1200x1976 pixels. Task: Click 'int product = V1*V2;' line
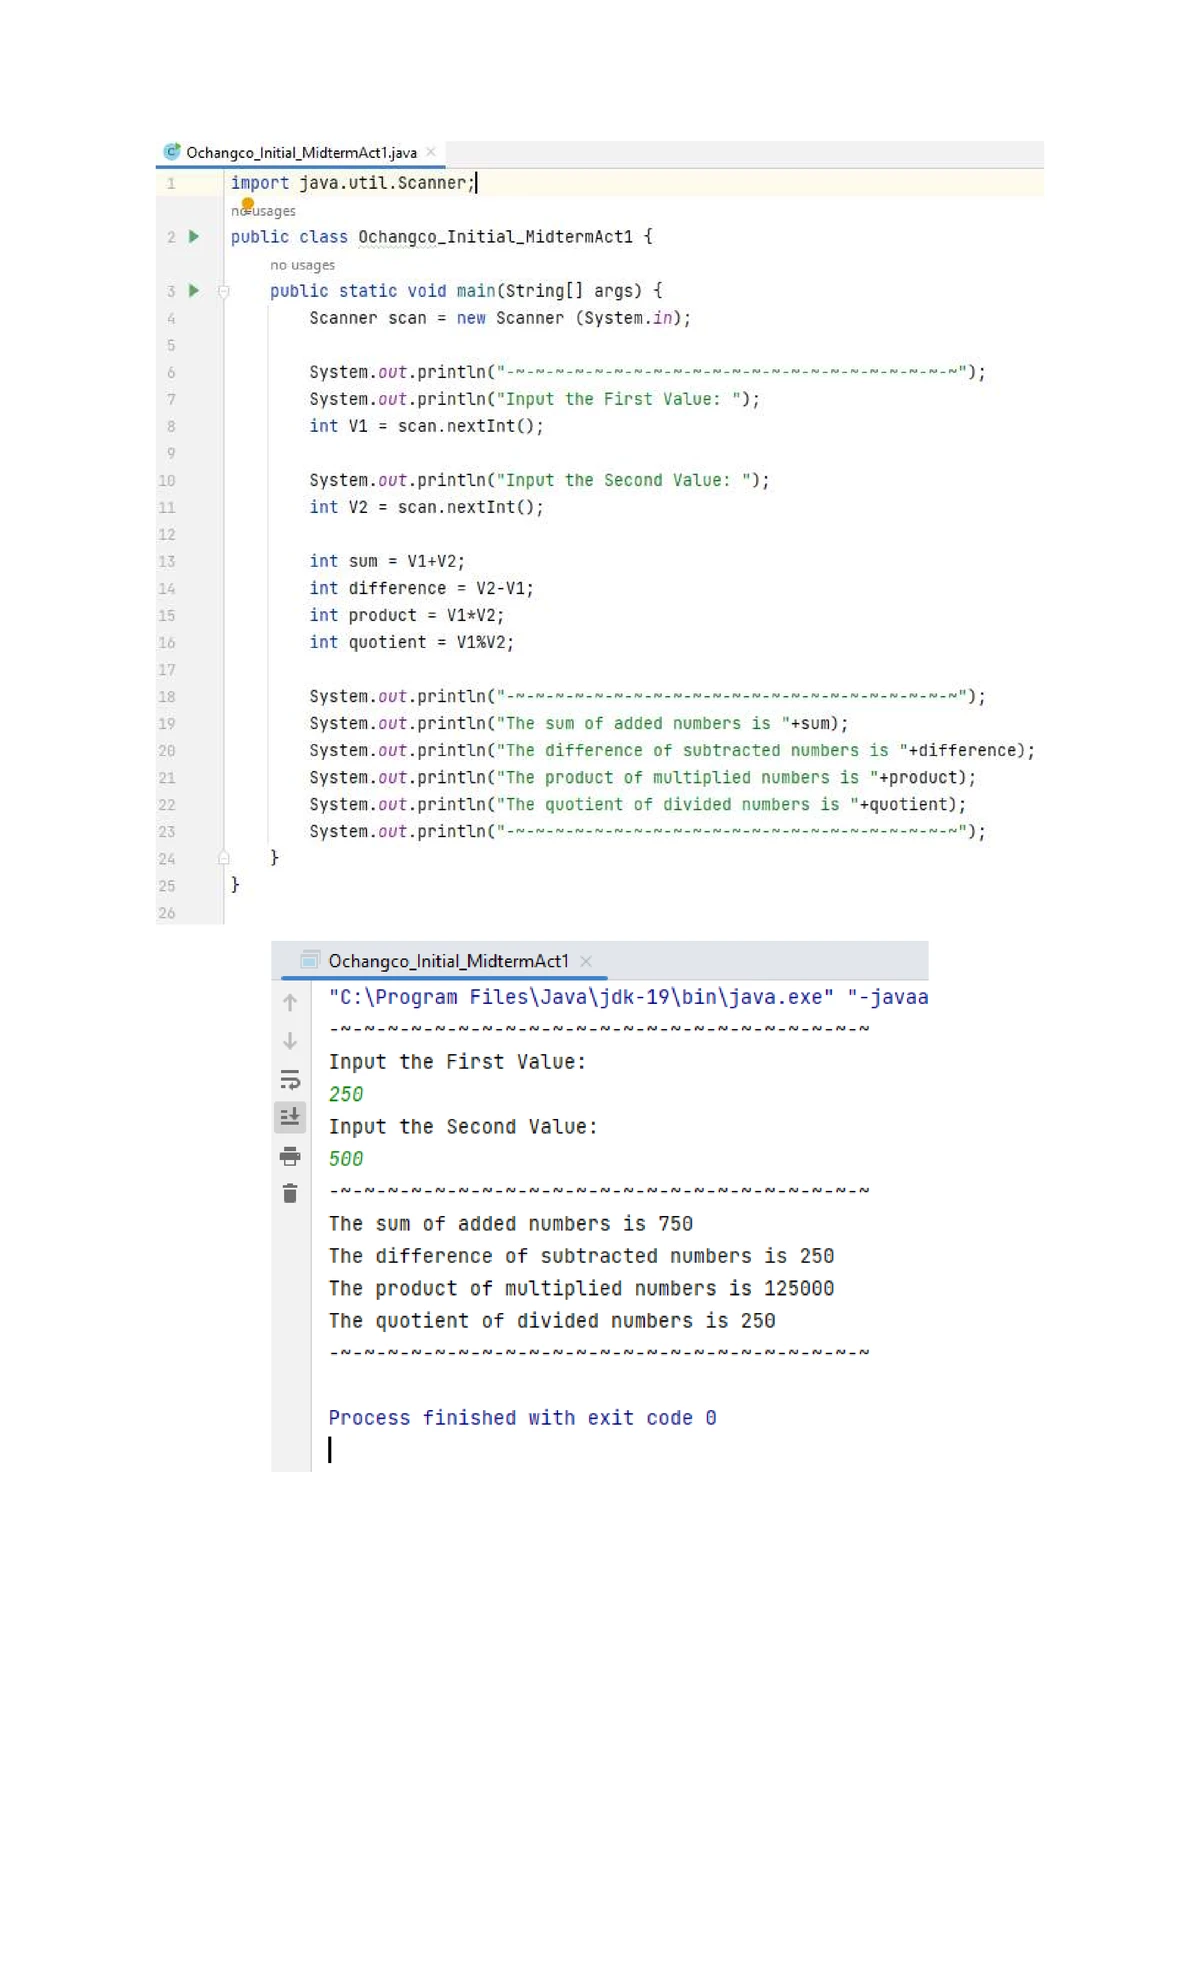tap(406, 615)
